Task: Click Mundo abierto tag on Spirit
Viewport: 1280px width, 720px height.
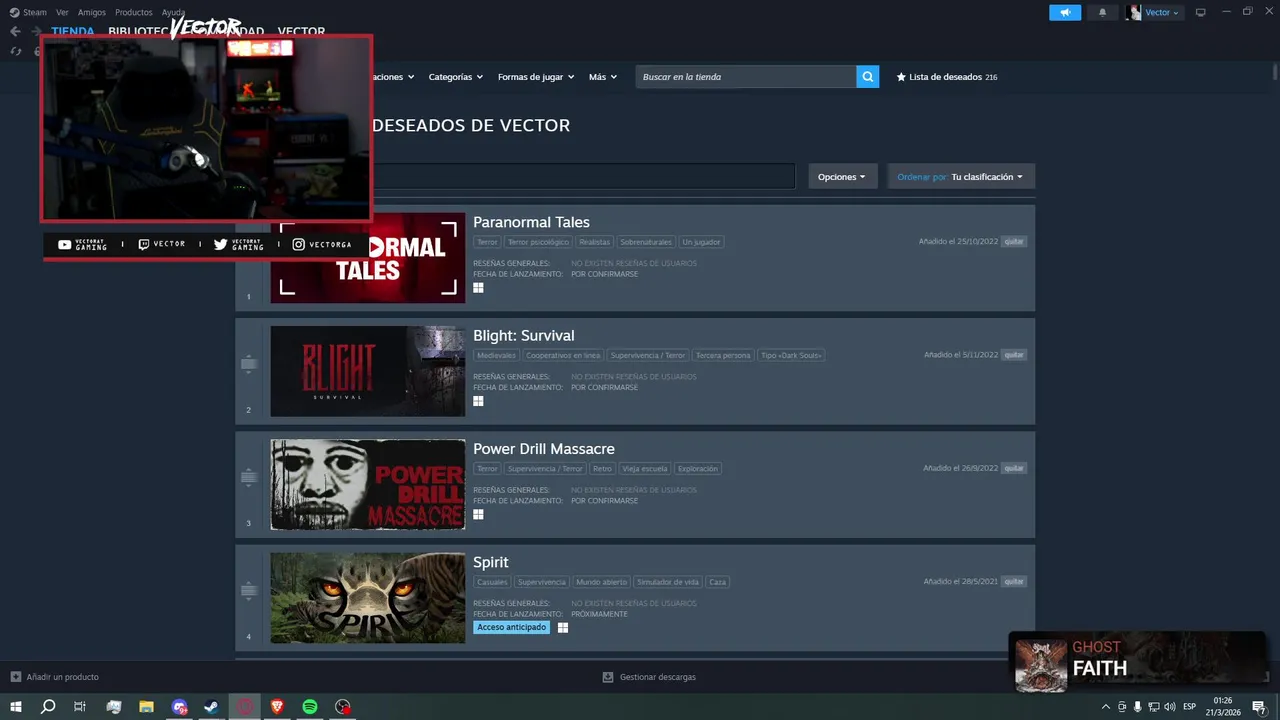Action: [x=602, y=581]
